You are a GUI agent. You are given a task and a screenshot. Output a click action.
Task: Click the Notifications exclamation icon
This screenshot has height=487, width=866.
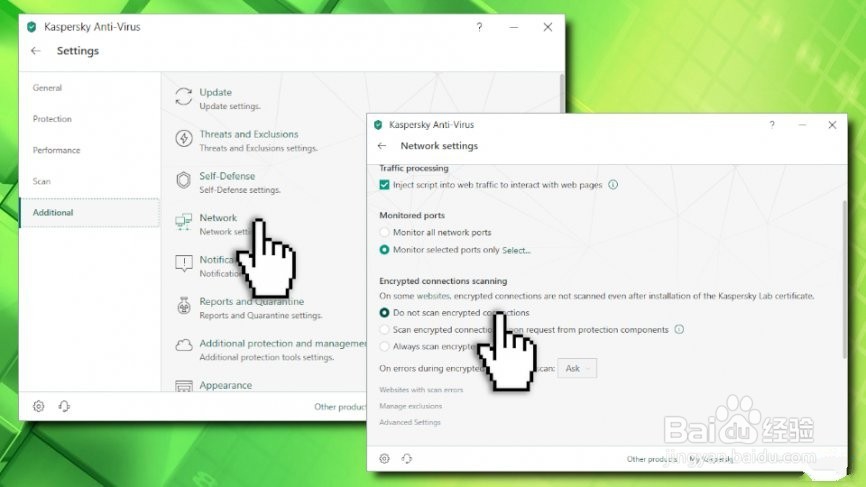(184, 263)
